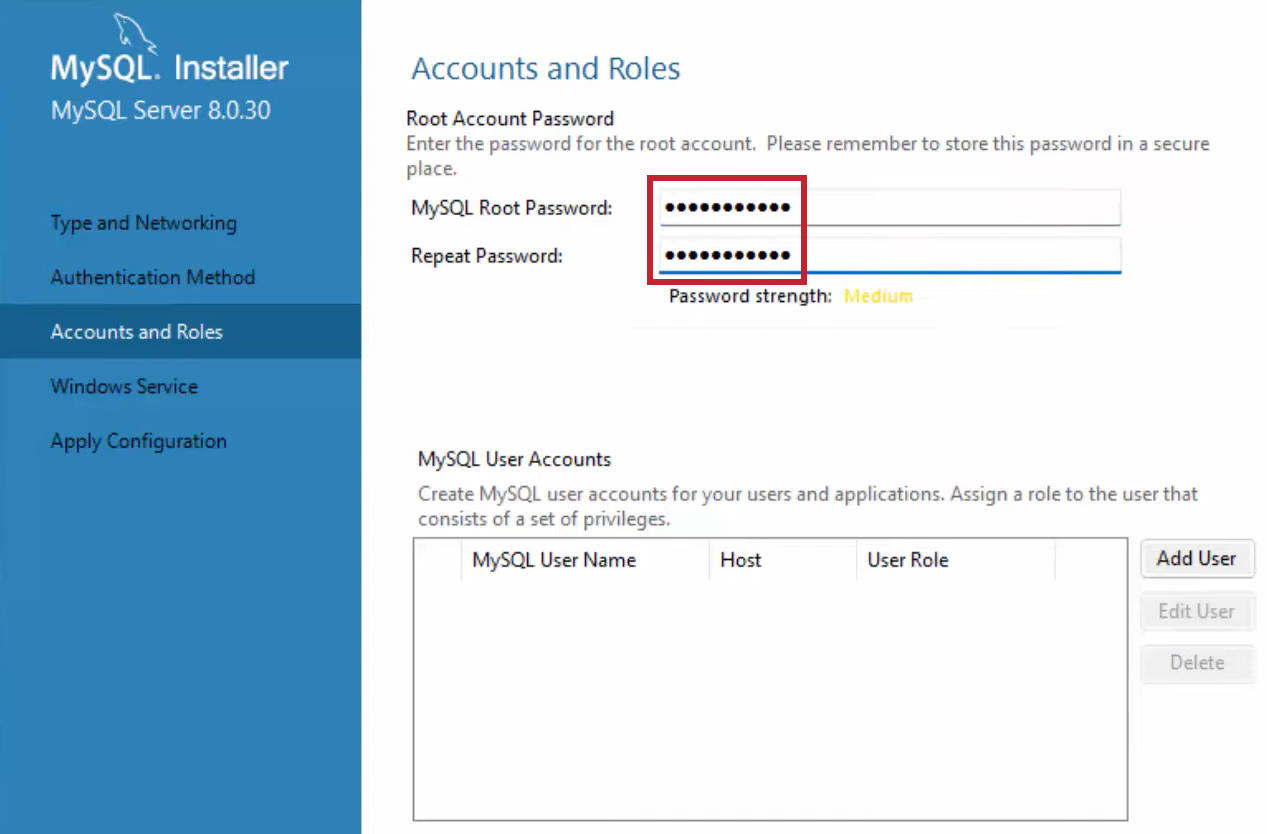The width and height of the screenshot is (1267, 834).
Task: Click the Repeat Password label
Action: pos(487,256)
